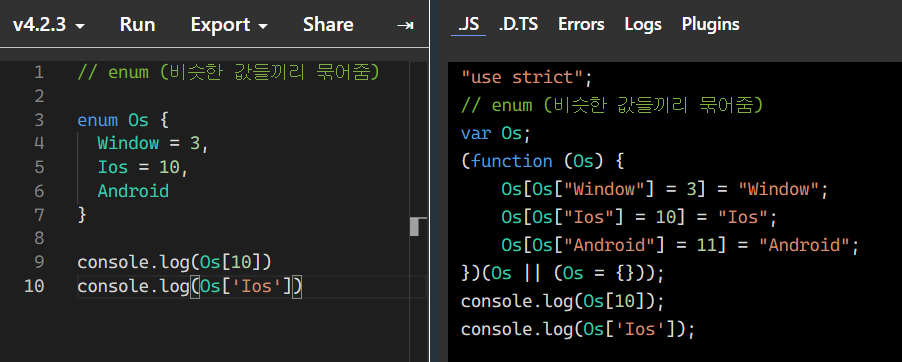Click line number 10 in editor

click(x=34, y=285)
